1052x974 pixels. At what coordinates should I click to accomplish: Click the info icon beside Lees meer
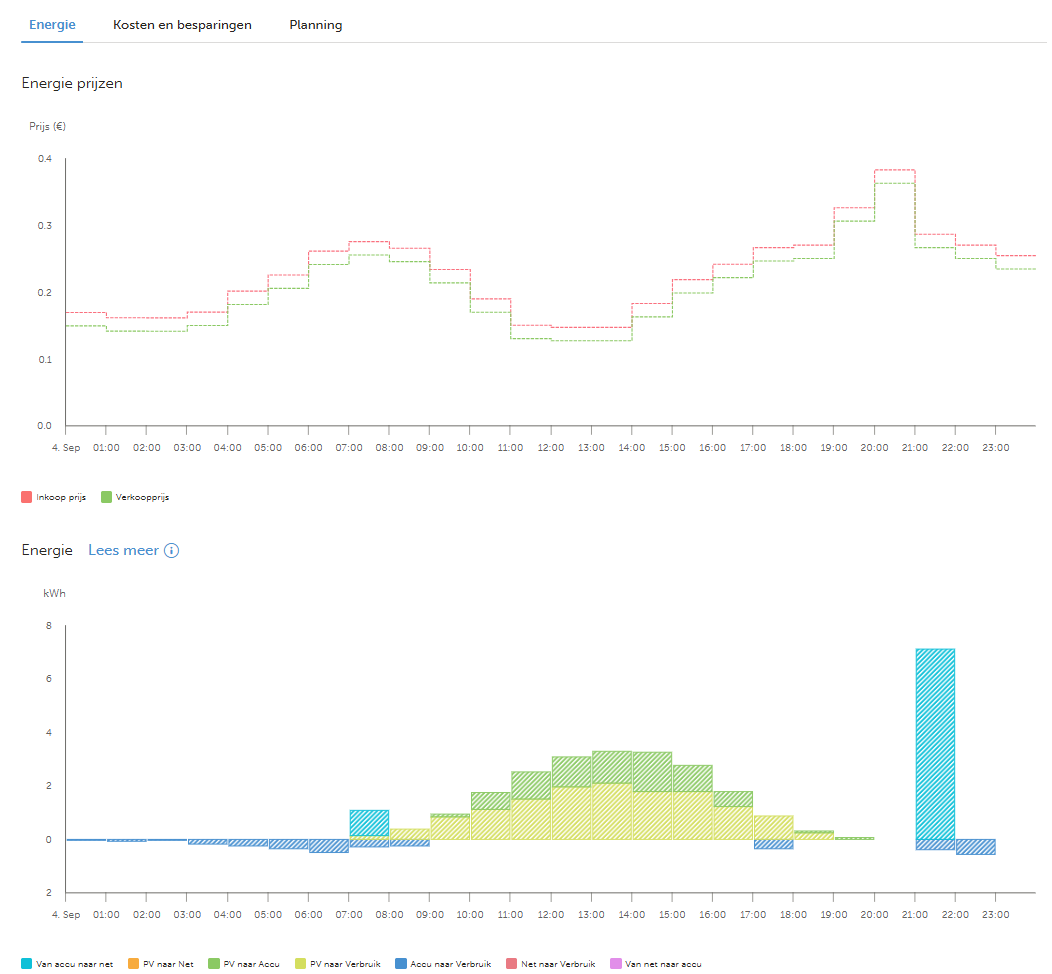[172, 551]
